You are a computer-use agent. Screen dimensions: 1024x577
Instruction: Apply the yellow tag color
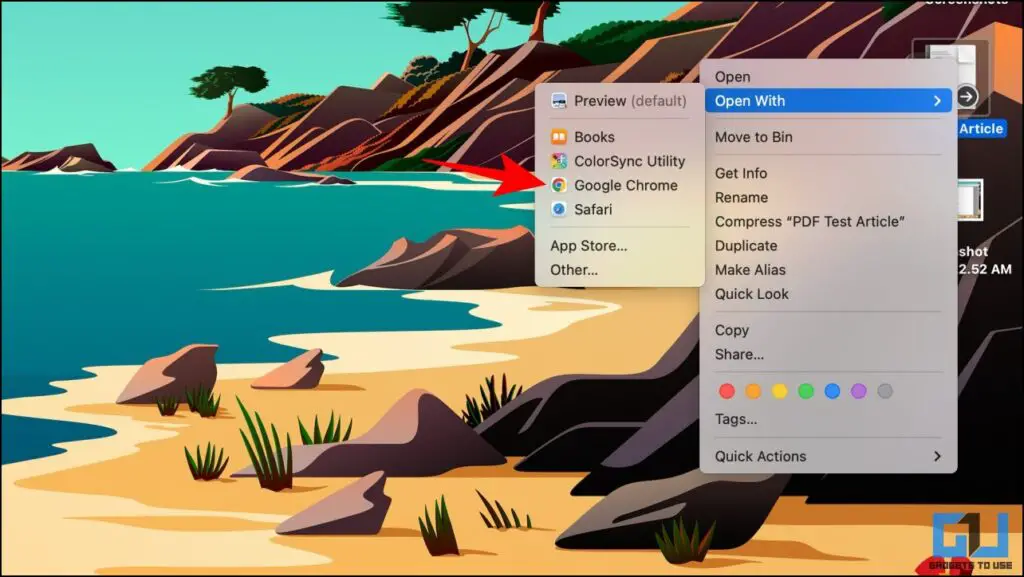coord(780,391)
